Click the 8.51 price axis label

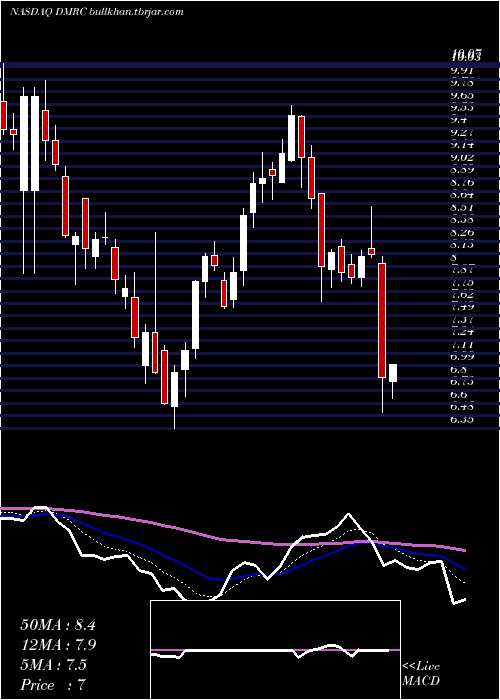pyautogui.click(x=462, y=208)
